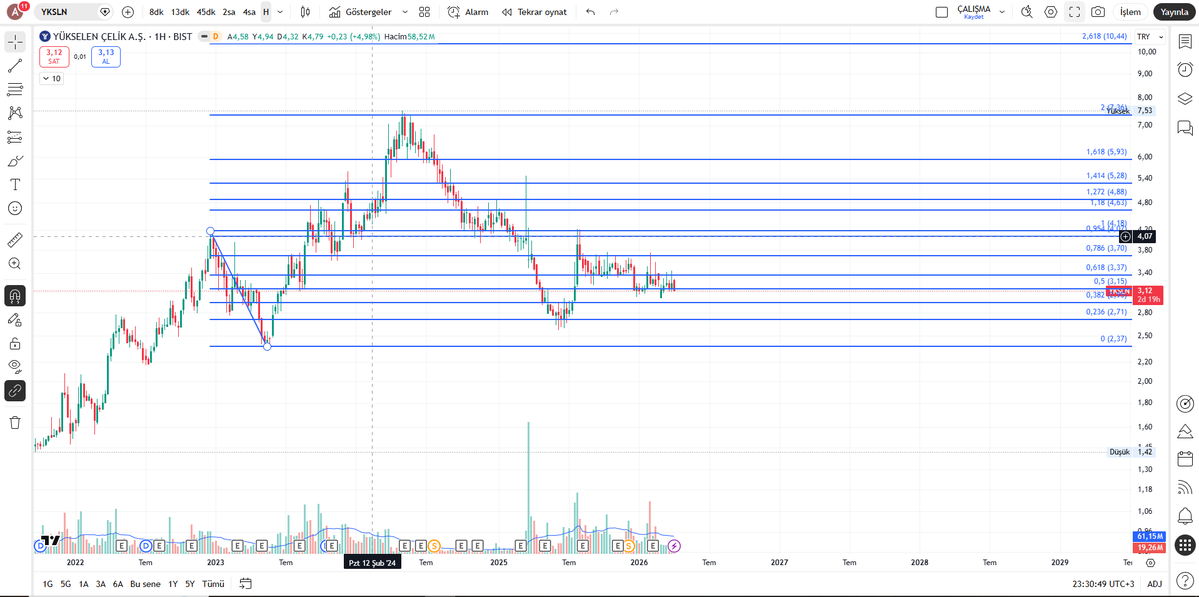This screenshot has width=1199, height=597.
Task: Add a symbol to compare with plus icon
Action: (128, 12)
